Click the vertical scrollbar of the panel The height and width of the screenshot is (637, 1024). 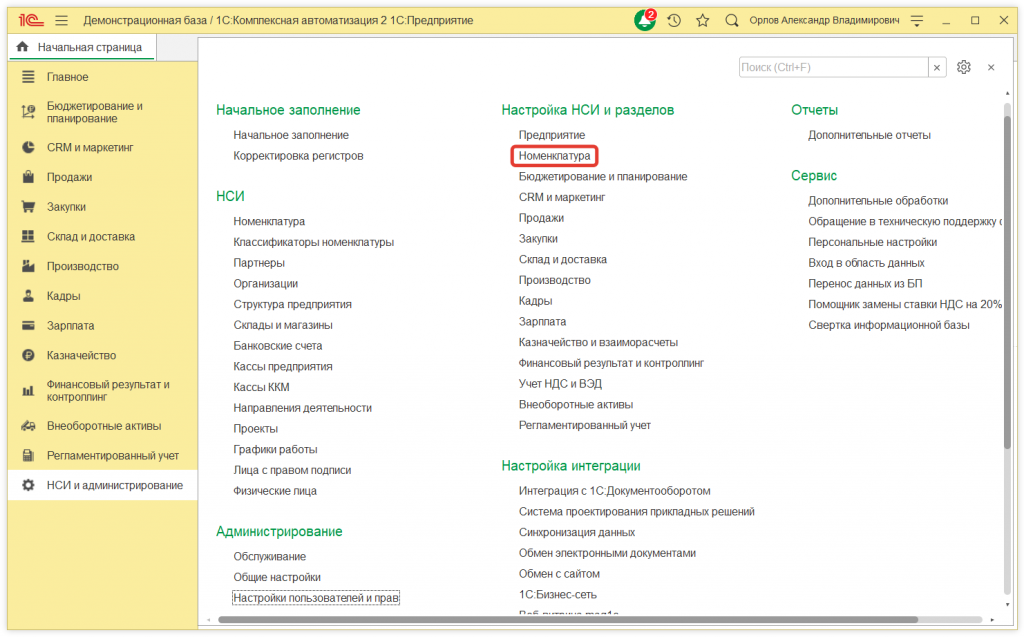[x=1007, y=300]
